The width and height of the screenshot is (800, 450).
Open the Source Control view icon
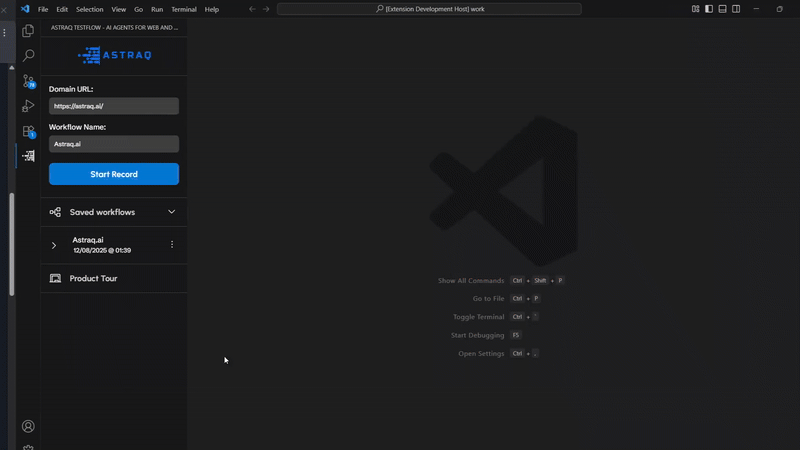coord(28,81)
